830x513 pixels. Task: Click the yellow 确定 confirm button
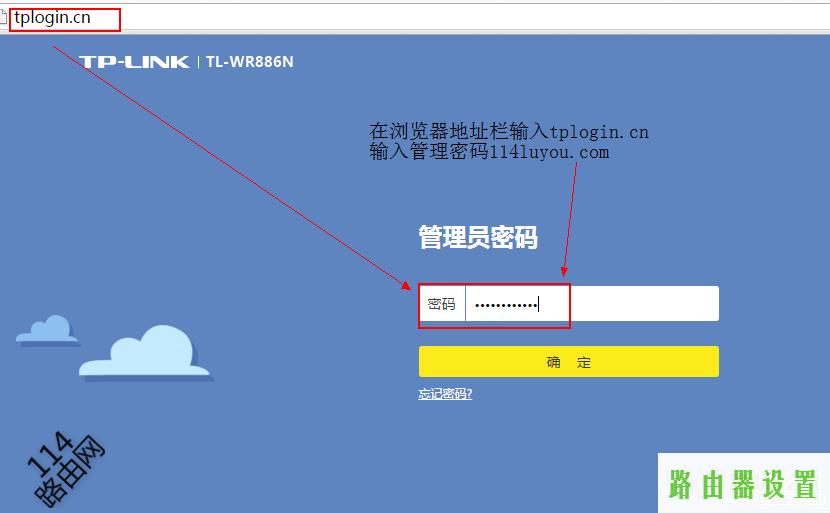coord(569,362)
